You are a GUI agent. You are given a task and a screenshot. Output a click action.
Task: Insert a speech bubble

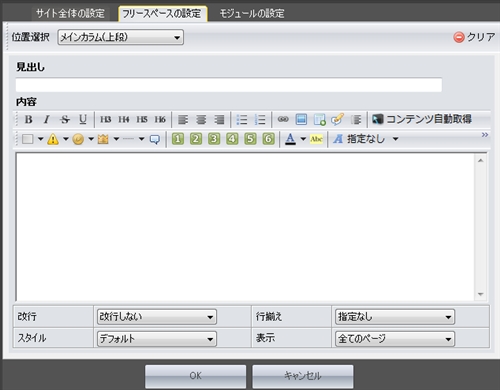pyautogui.click(x=154, y=139)
